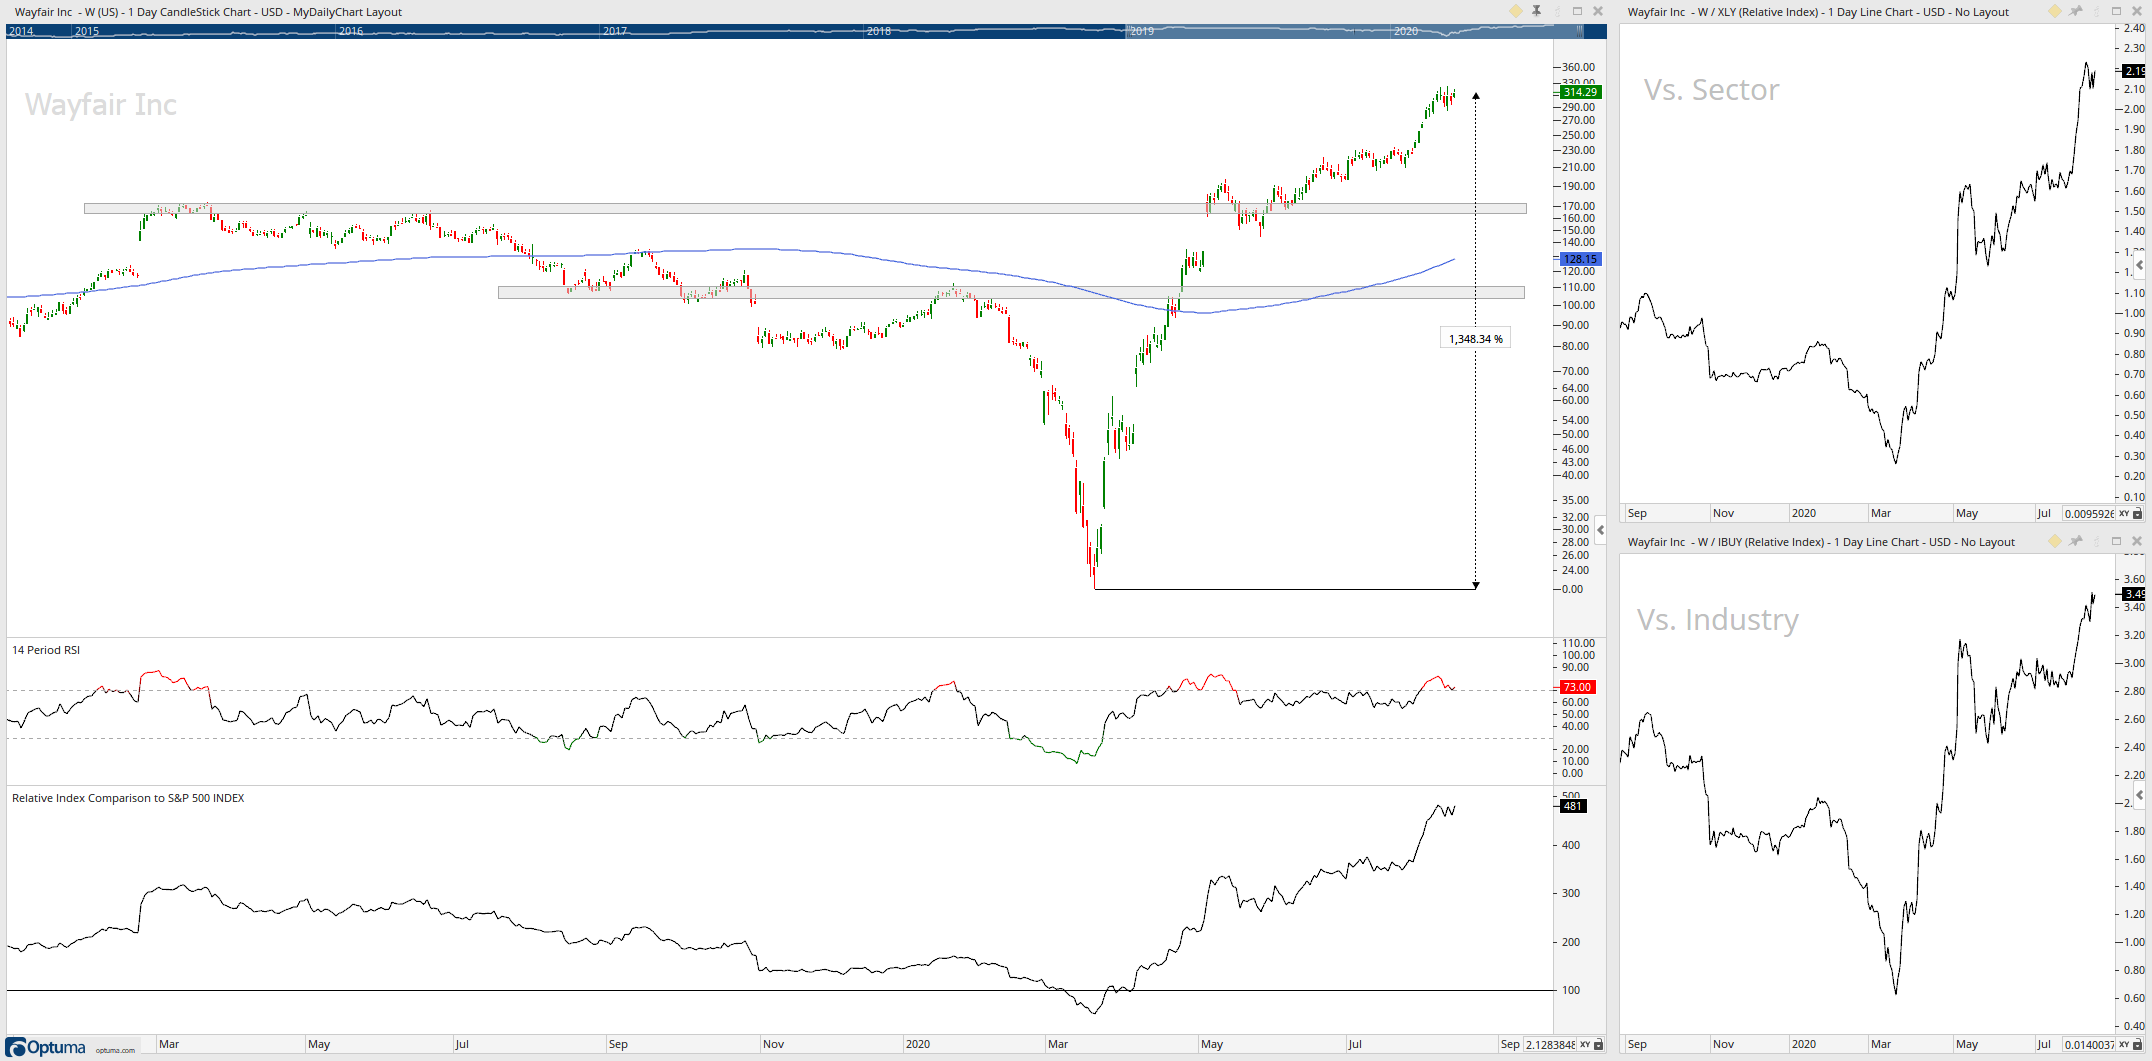The height and width of the screenshot is (1061, 2152).
Task: Toggle the pin icon in the W / IBUY chart title bar
Action: click(2076, 541)
